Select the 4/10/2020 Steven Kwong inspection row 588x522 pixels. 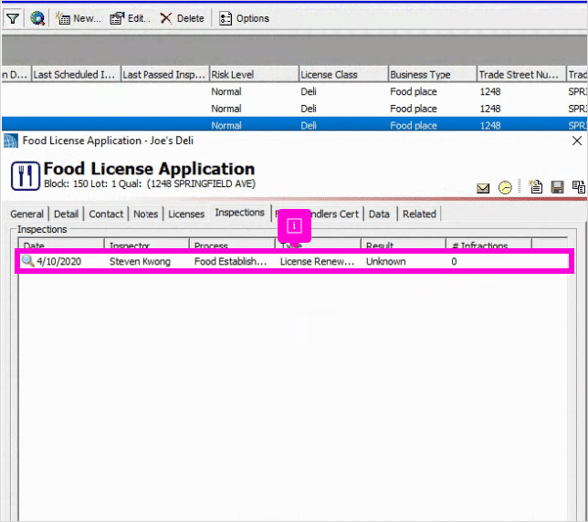point(294,261)
